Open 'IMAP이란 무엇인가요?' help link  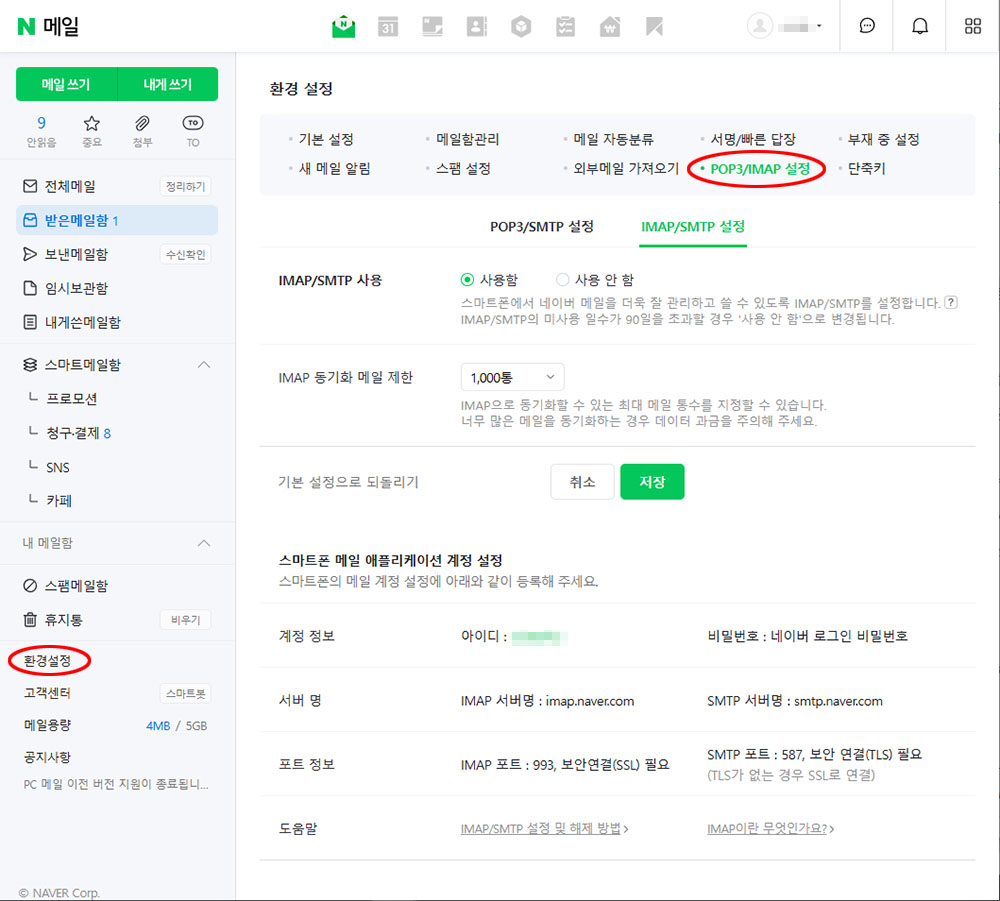(770, 829)
